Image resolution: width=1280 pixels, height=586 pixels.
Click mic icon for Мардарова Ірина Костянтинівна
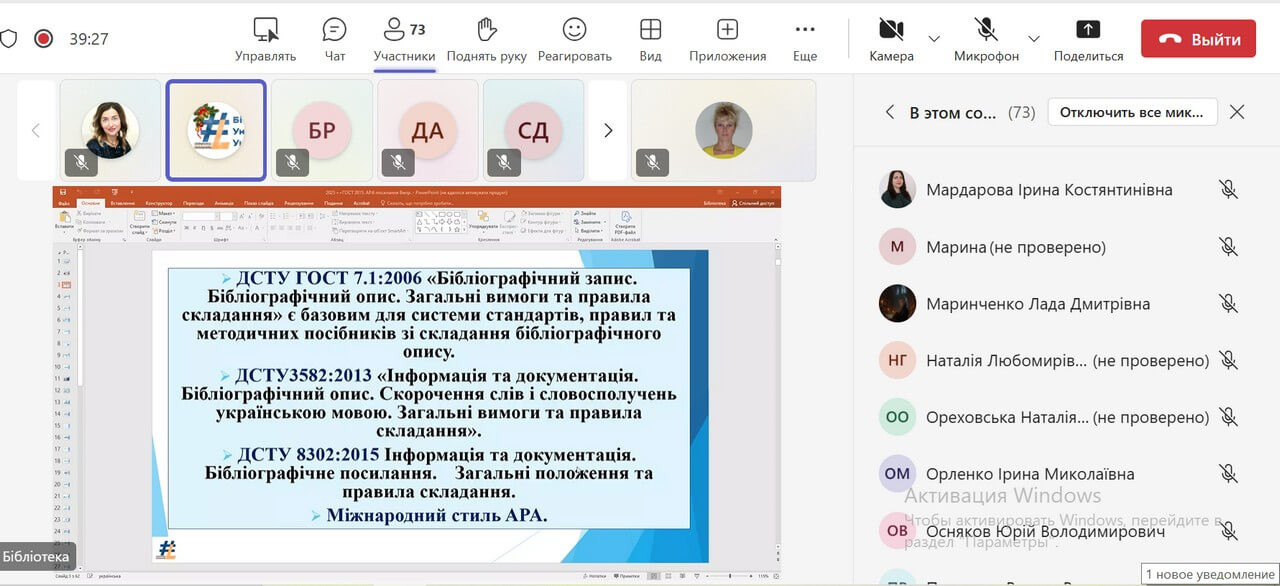[1228, 189]
